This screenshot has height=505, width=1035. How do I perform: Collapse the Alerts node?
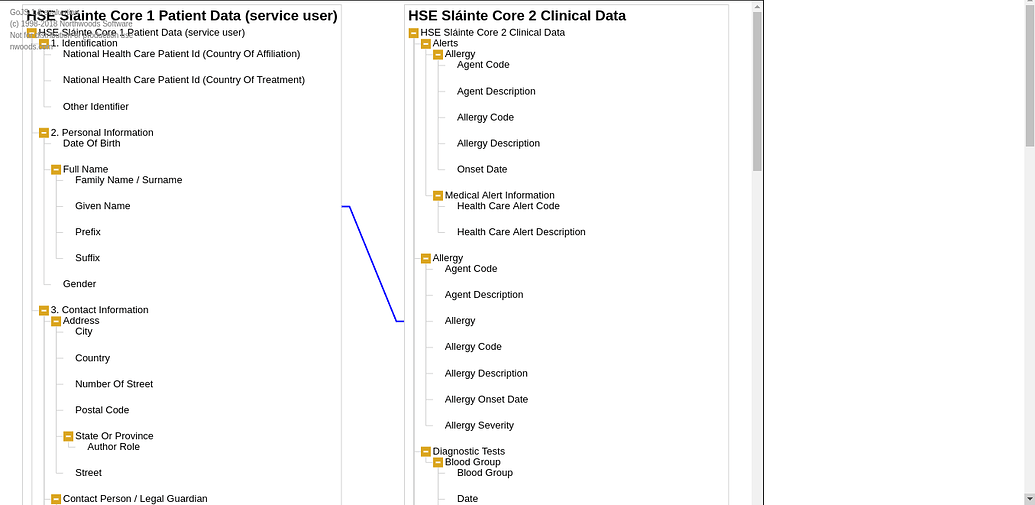coord(426,44)
